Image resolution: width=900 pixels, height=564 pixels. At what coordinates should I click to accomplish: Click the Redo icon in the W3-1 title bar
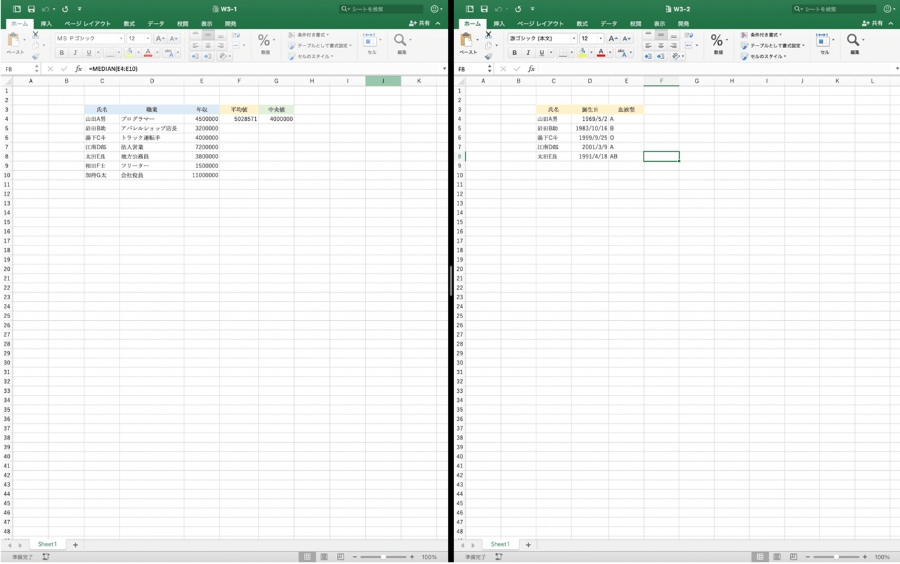pos(65,9)
